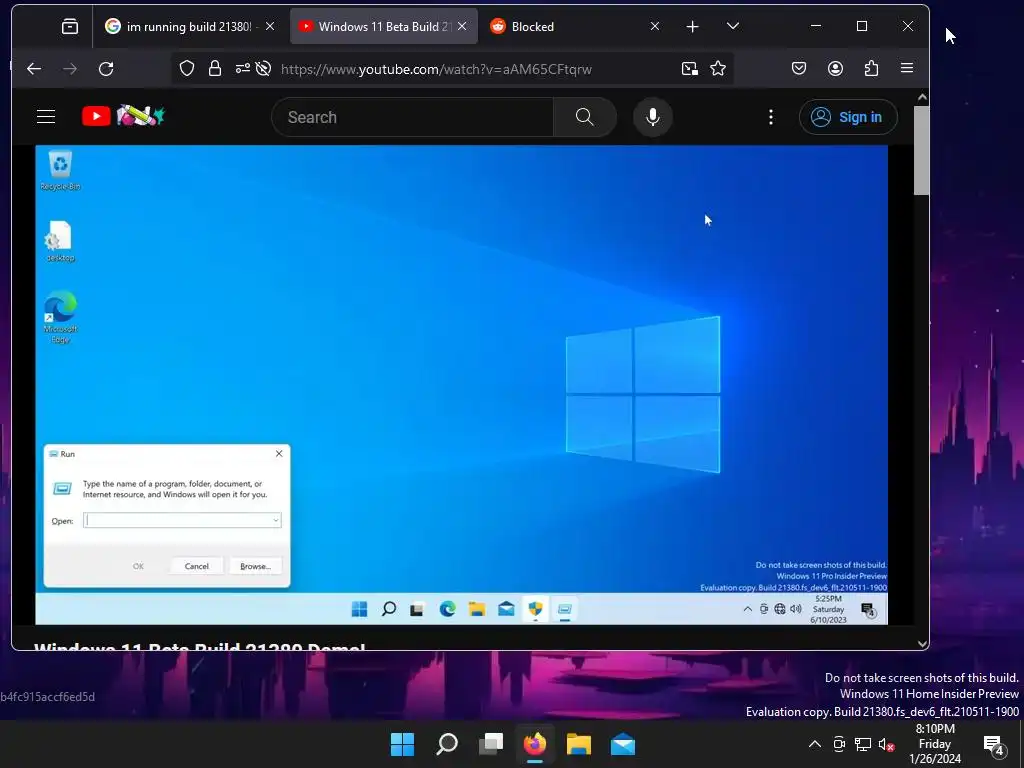Viewport: 1024px width, 768px height.
Task: Open the Save to Pocket icon
Action: 799,68
